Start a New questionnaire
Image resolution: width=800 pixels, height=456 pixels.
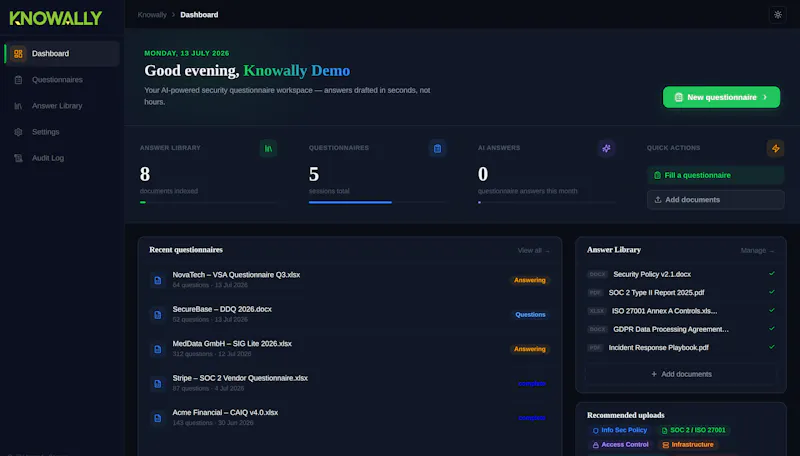[x=721, y=97]
